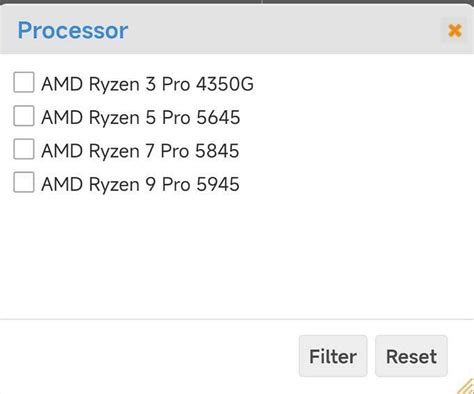Enable the AMD Ryzen 5 Pro 5645 checkbox

pyautogui.click(x=24, y=116)
